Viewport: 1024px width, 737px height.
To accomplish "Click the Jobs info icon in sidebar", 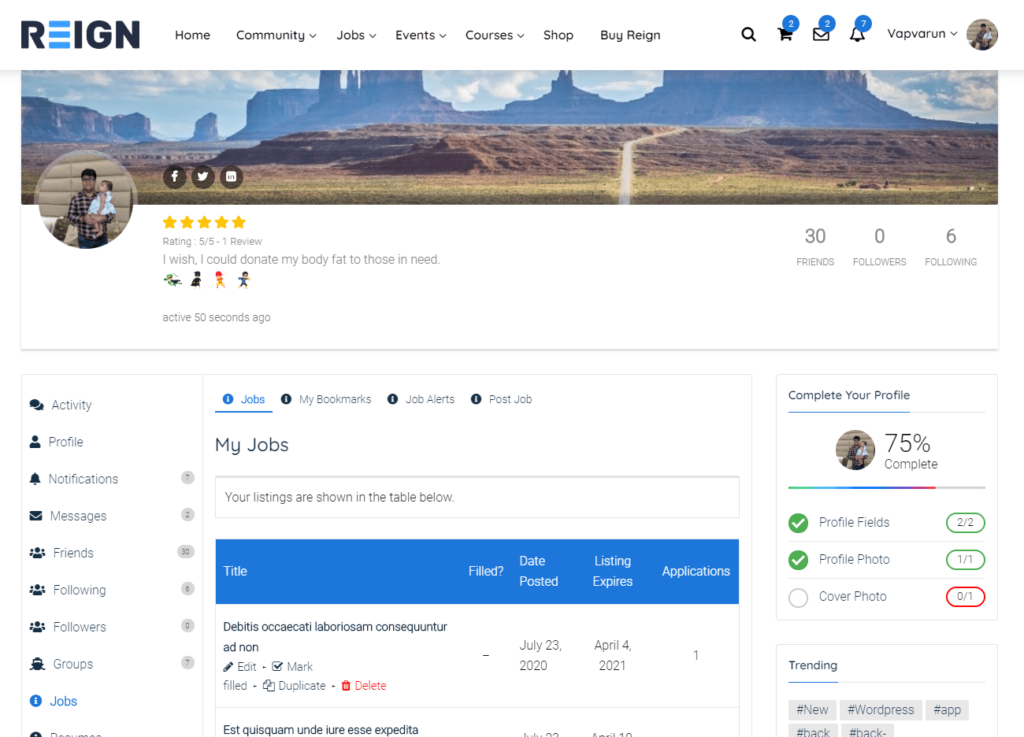I will [x=36, y=701].
